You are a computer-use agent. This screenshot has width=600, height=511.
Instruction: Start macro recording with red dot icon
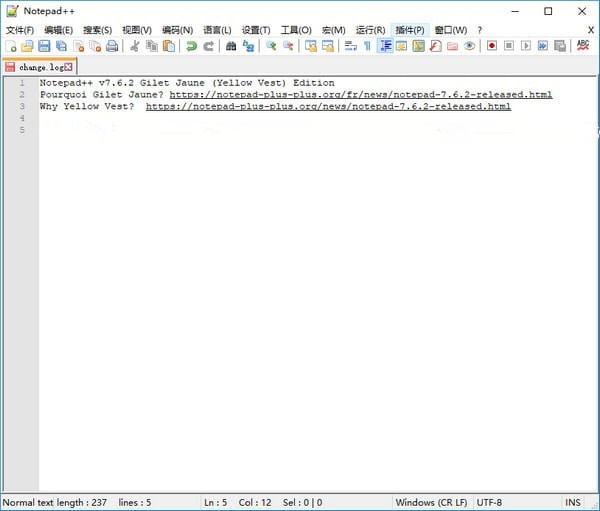(x=492, y=46)
